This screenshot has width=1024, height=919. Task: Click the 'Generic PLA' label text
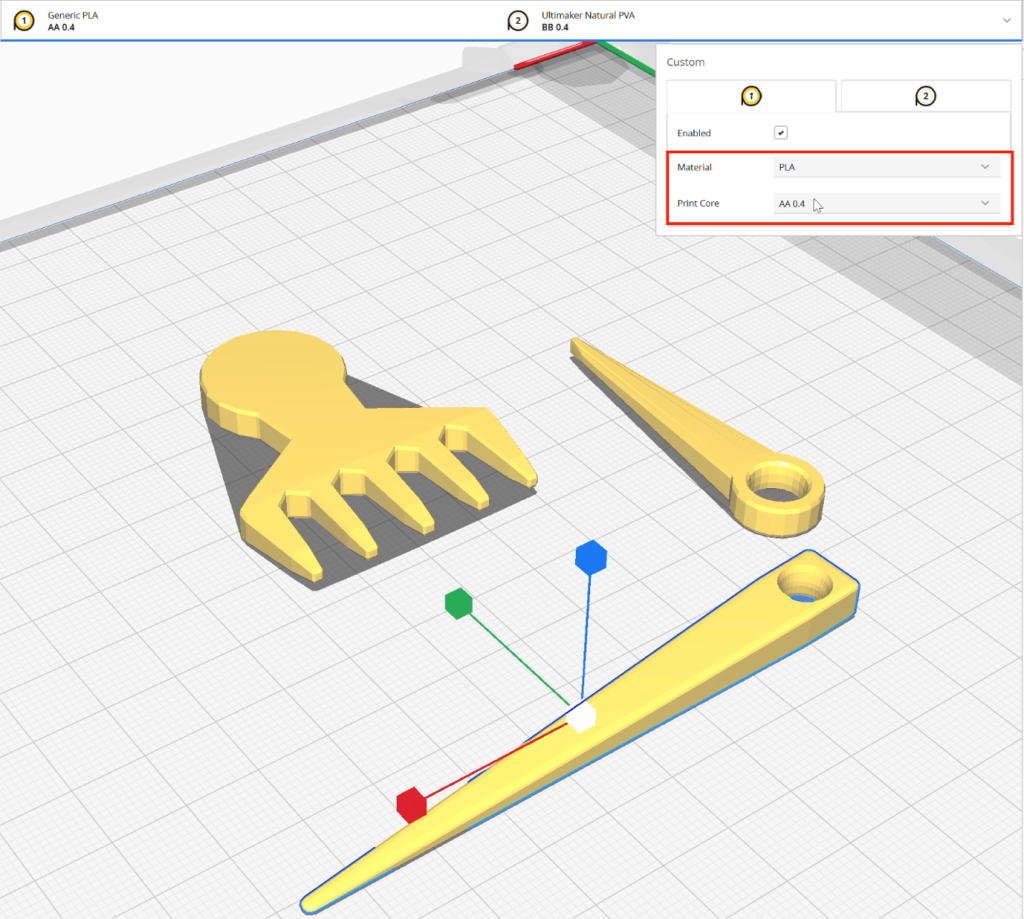pyautogui.click(x=72, y=15)
